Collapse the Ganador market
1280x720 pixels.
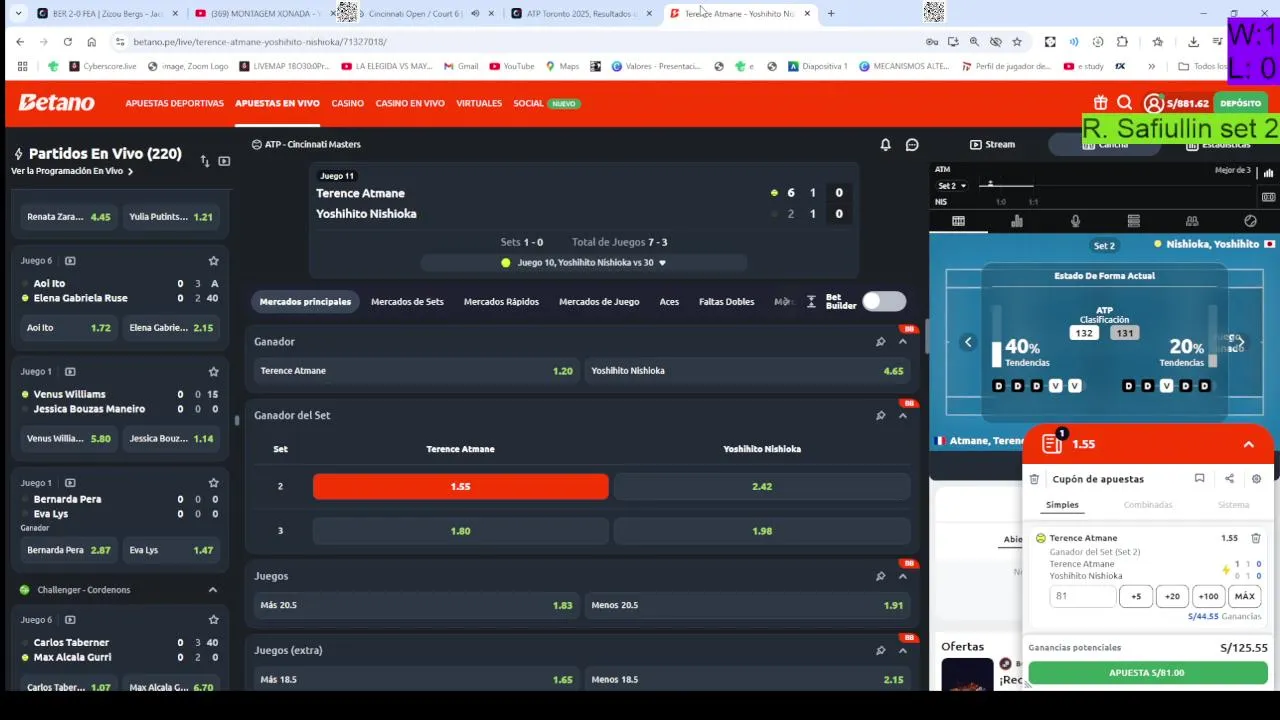click(903, 342)
